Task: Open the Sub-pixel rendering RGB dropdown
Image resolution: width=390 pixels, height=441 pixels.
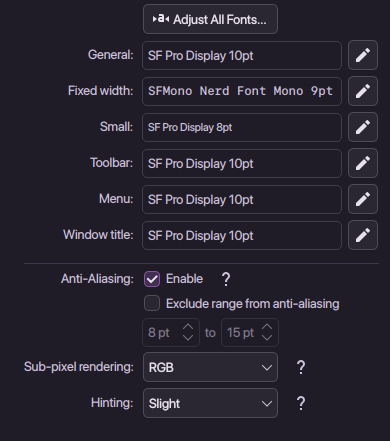Action: (210, 367)
